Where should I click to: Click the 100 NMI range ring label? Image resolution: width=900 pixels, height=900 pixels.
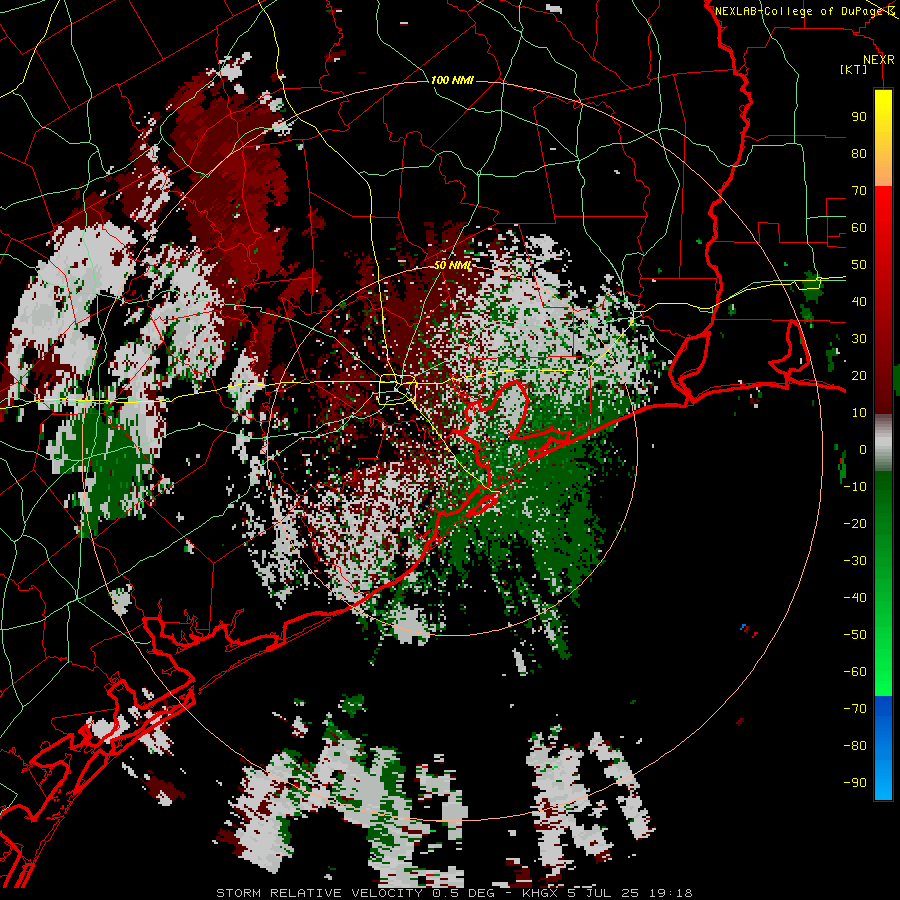tap(452, 80)
